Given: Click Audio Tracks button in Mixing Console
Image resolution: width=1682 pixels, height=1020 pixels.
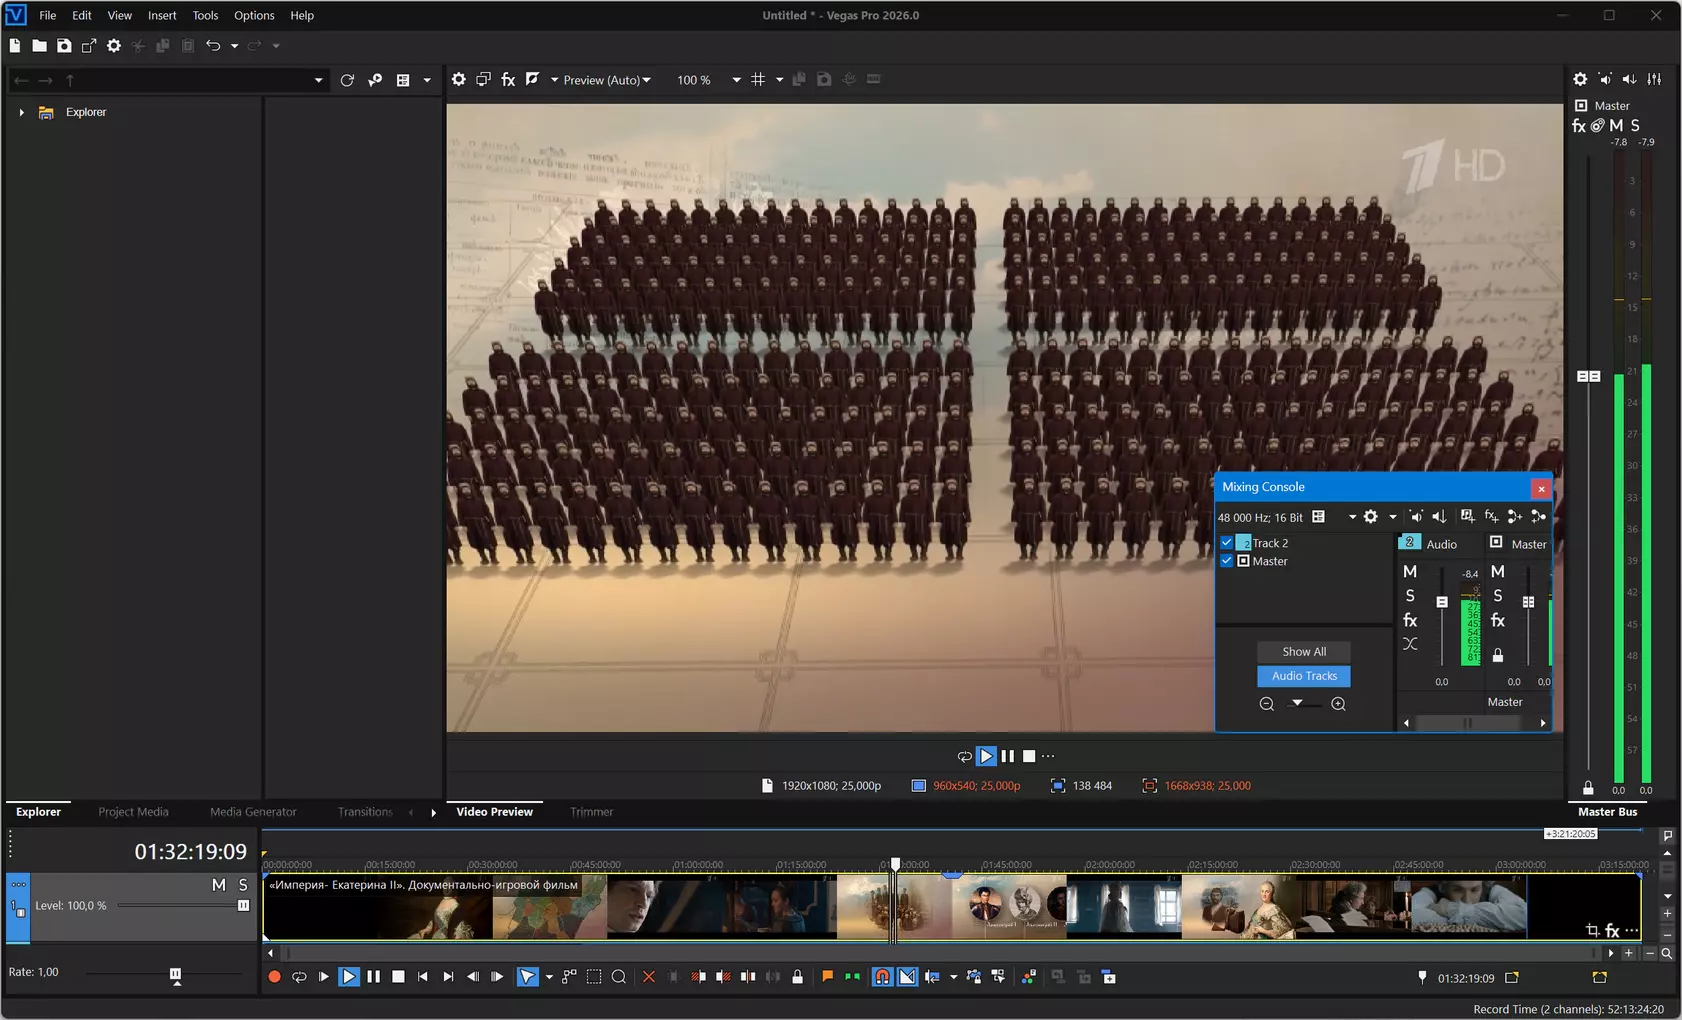Looking at the screenshot, I should pyautogui.click(x=1304, y=676).
